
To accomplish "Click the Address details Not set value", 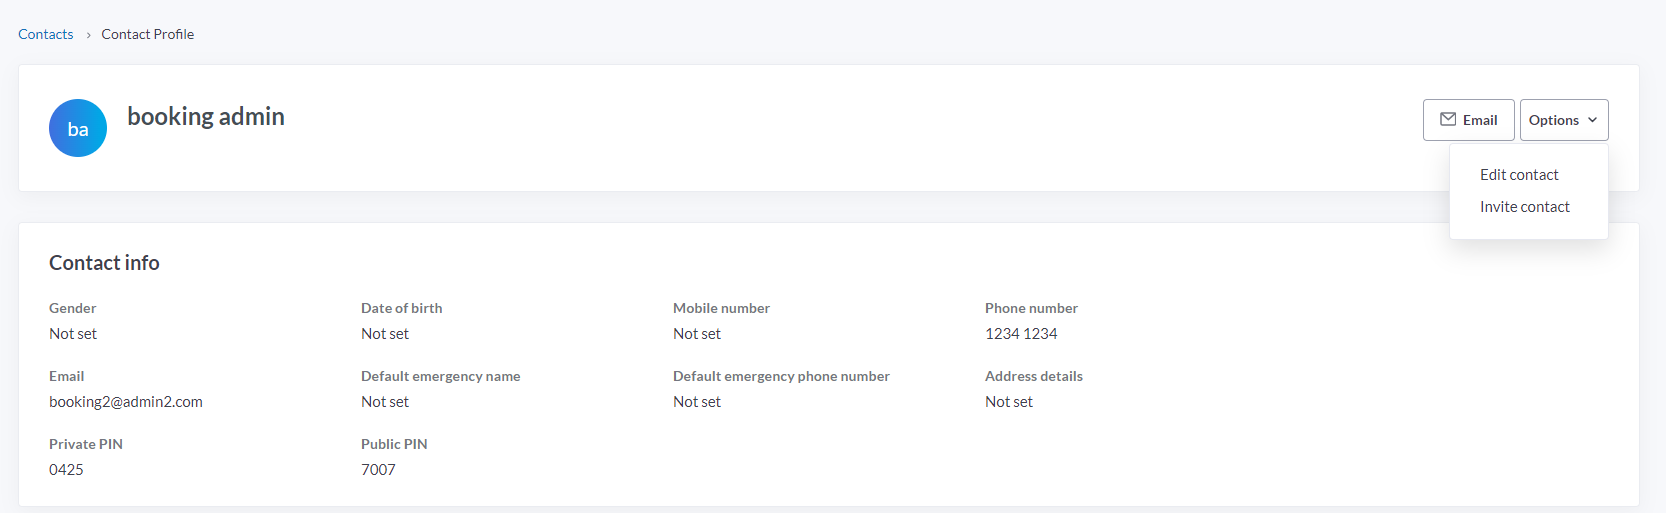I will click(x=1009, y=402).
